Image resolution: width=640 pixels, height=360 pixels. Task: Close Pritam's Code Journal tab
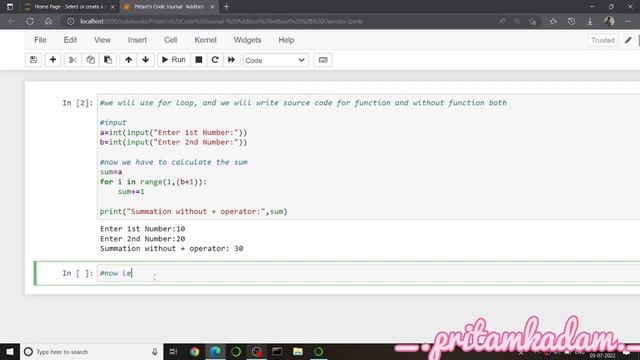tap(212, 7)
